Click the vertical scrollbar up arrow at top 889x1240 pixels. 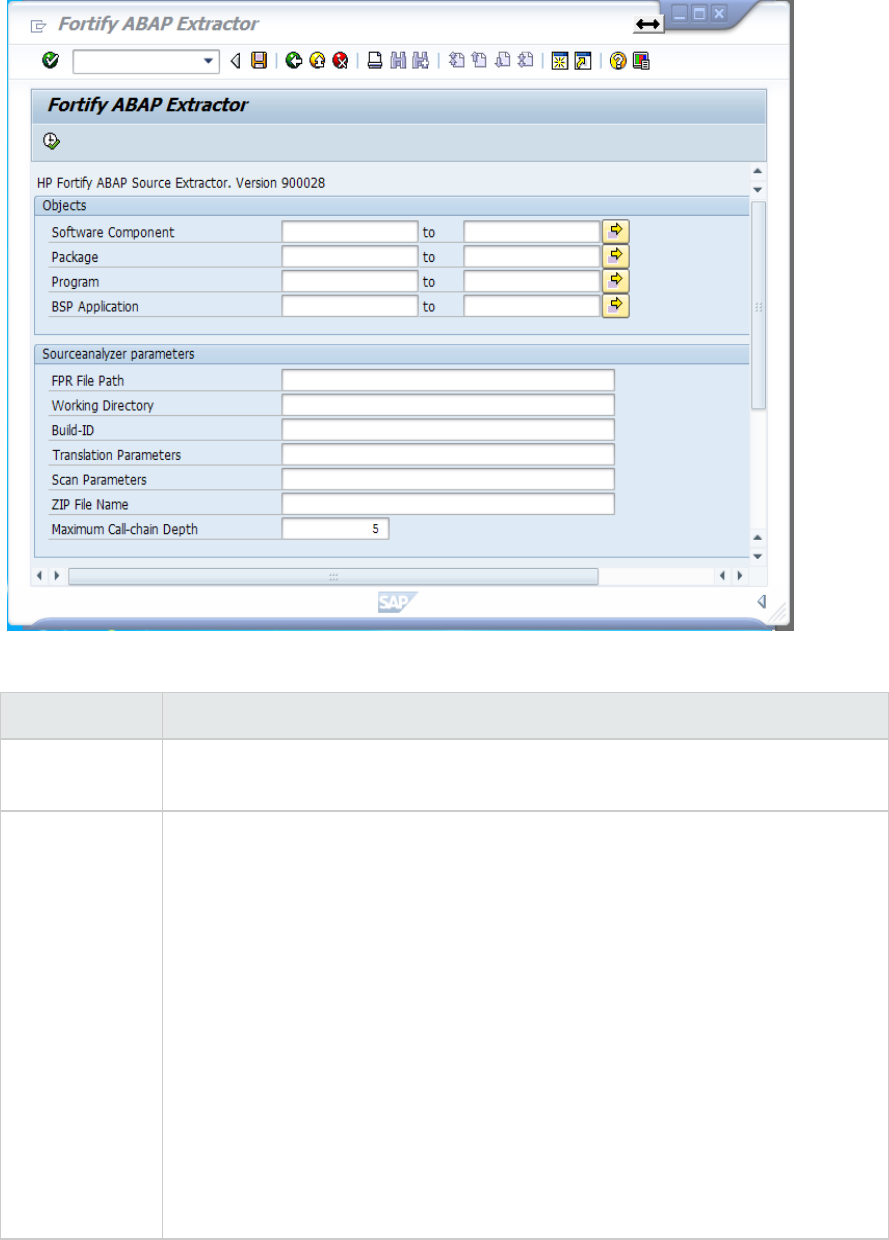pos(757,171)
